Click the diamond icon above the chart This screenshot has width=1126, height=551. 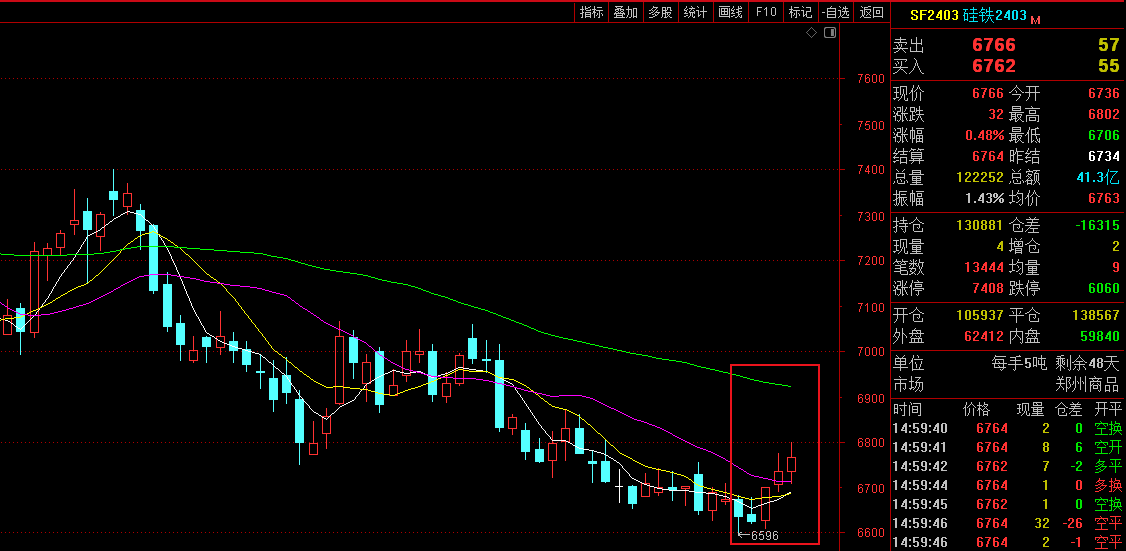(x=812, y=34)
